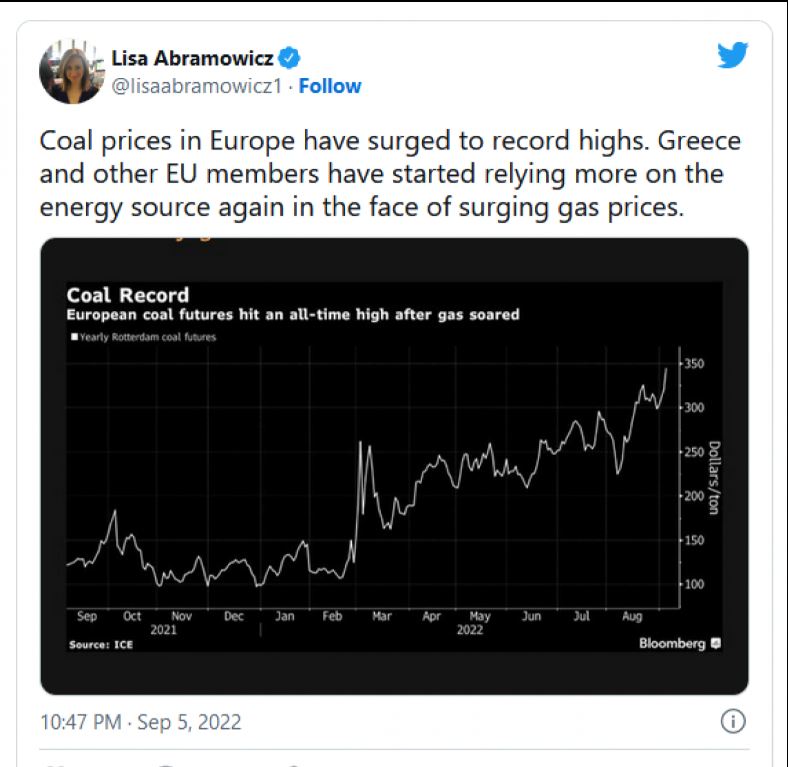The height and width of the screenshot is (767, 788).
Task: Select the Mar label on time axis
Action: 381,616
